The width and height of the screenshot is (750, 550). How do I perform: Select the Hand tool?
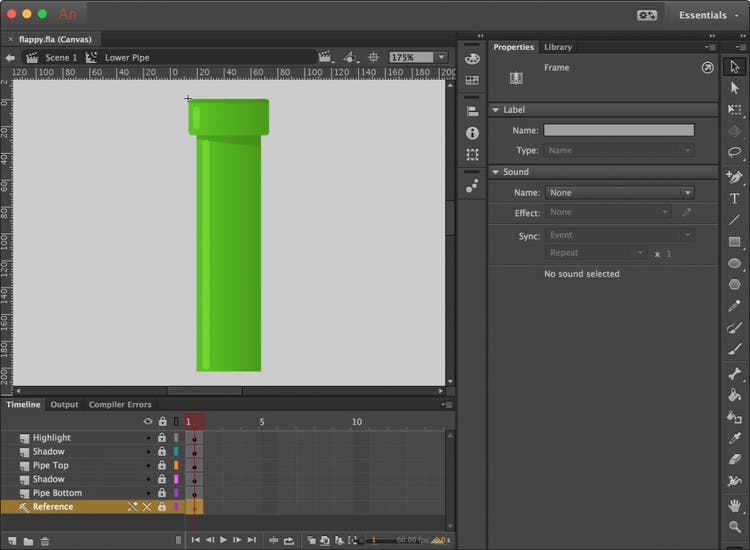pos(735,505)
